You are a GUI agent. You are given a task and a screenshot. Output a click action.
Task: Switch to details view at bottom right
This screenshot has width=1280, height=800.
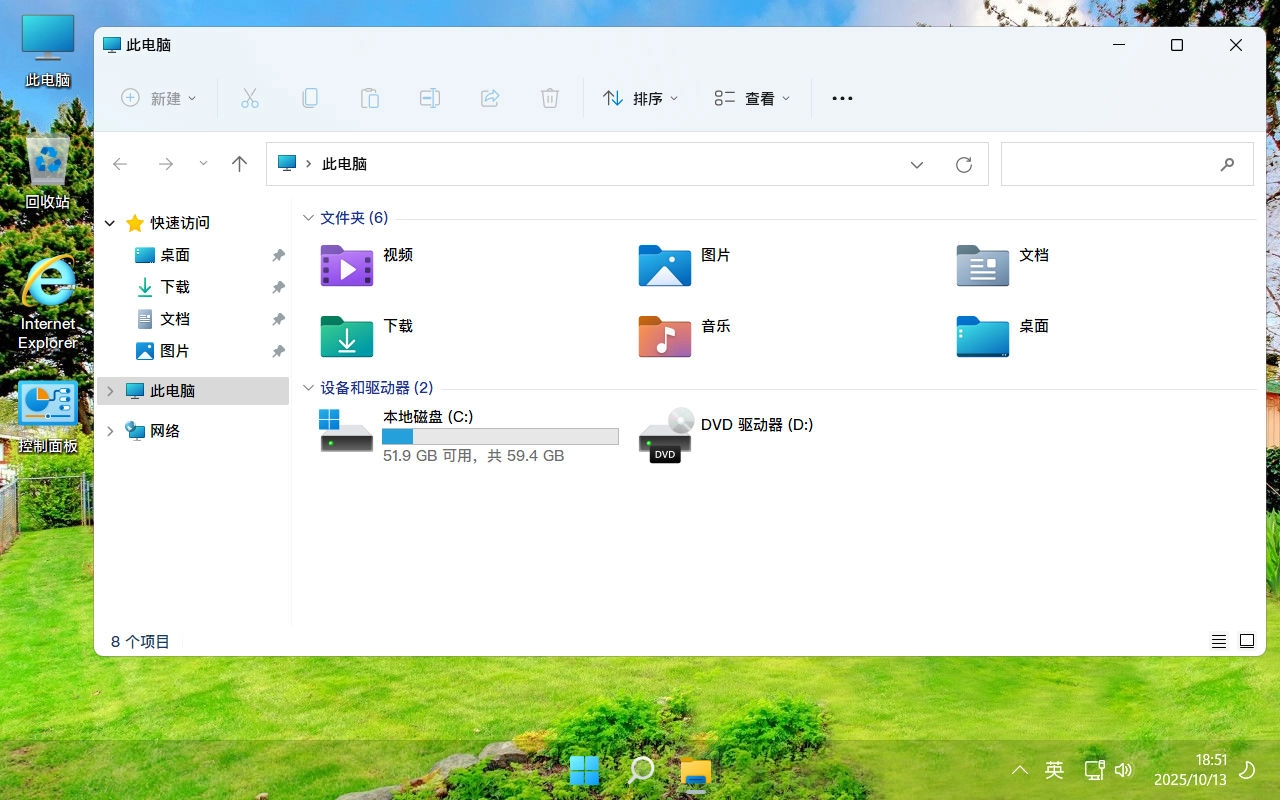click(1218, 640)
